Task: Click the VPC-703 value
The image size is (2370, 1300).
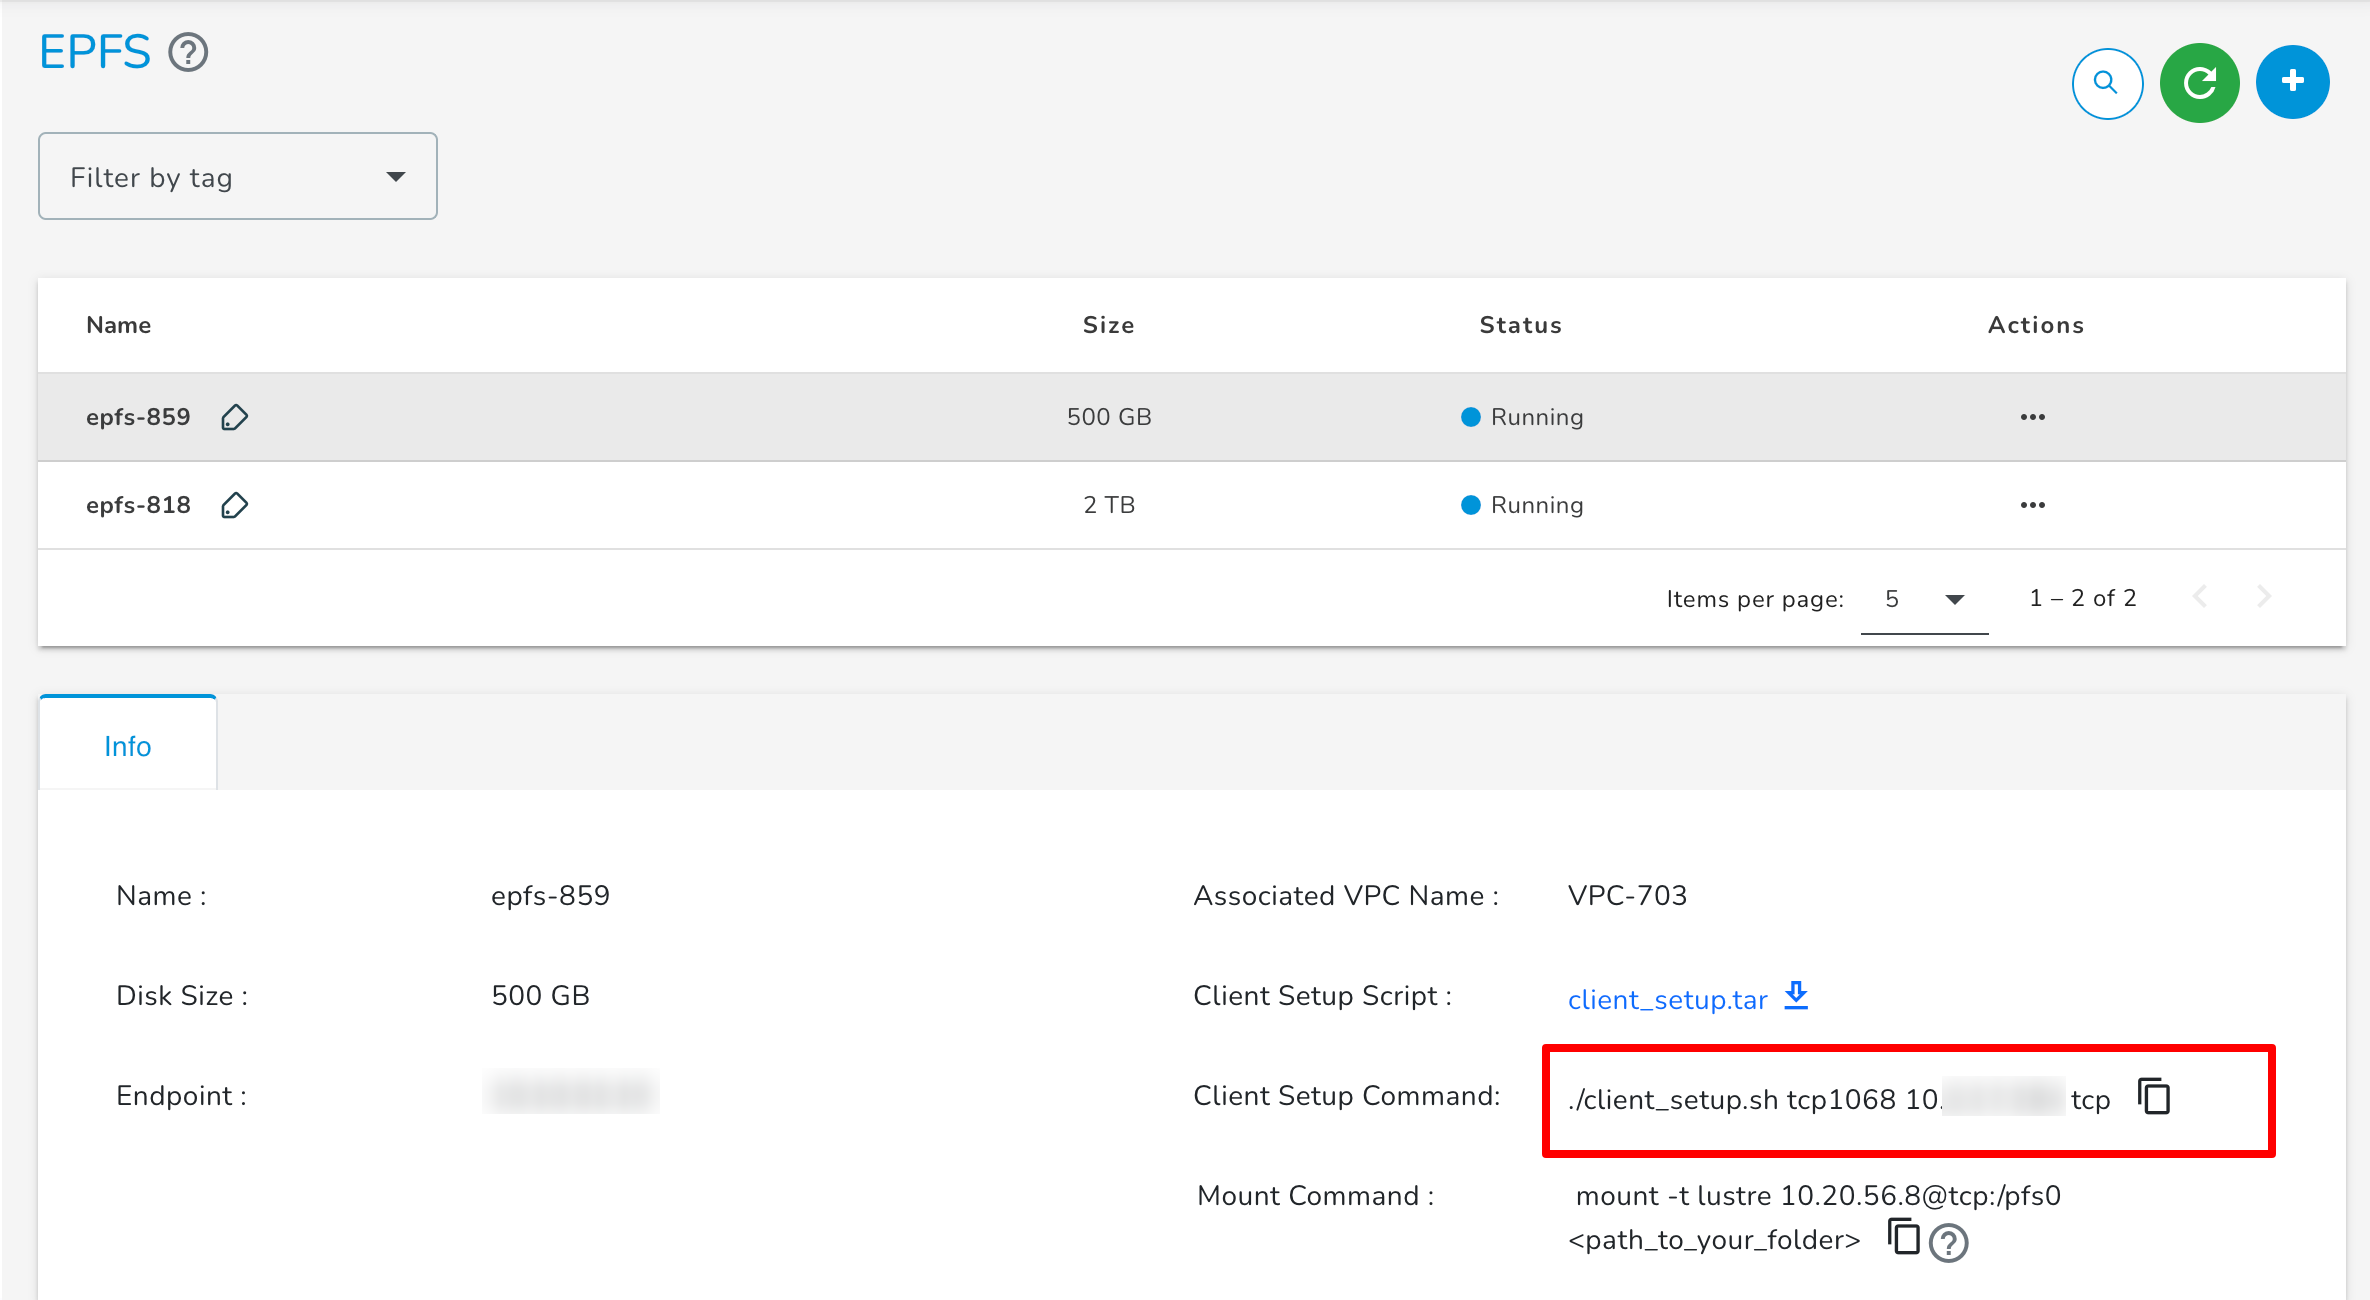Action: pos(1627,895)
